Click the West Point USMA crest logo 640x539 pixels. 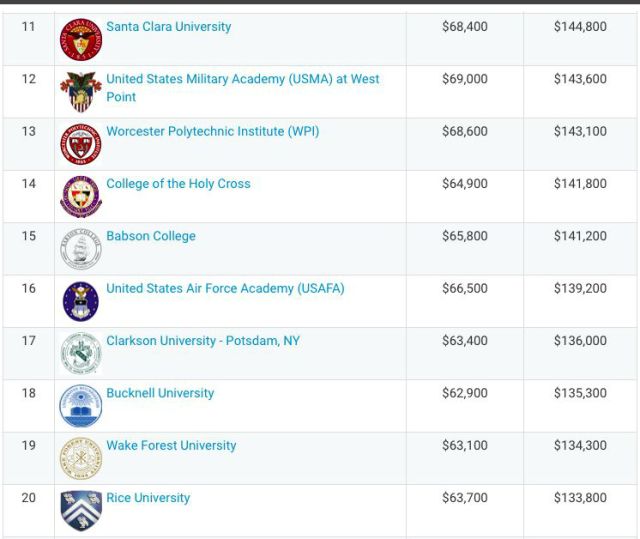pyautogui.click(x=81, y=92)
